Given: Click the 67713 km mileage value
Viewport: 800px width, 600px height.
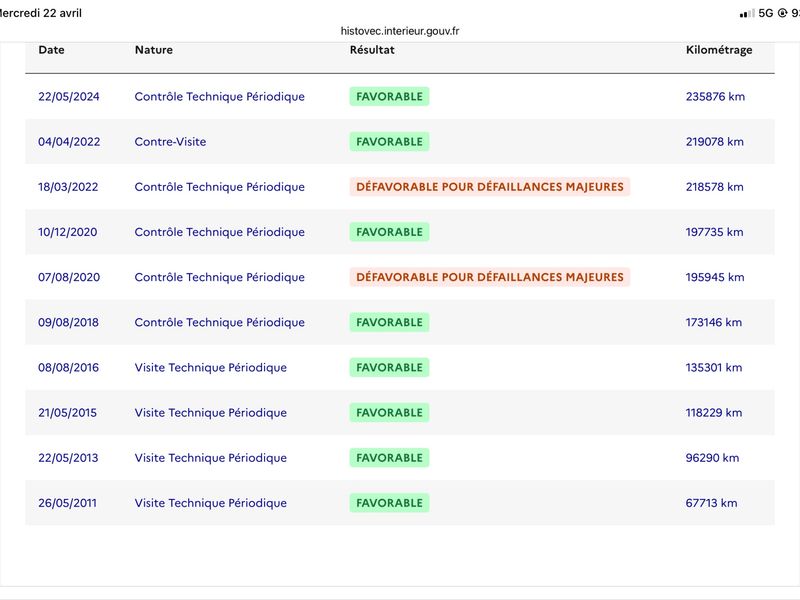Looking at the screenshot, I should point(711,503).
